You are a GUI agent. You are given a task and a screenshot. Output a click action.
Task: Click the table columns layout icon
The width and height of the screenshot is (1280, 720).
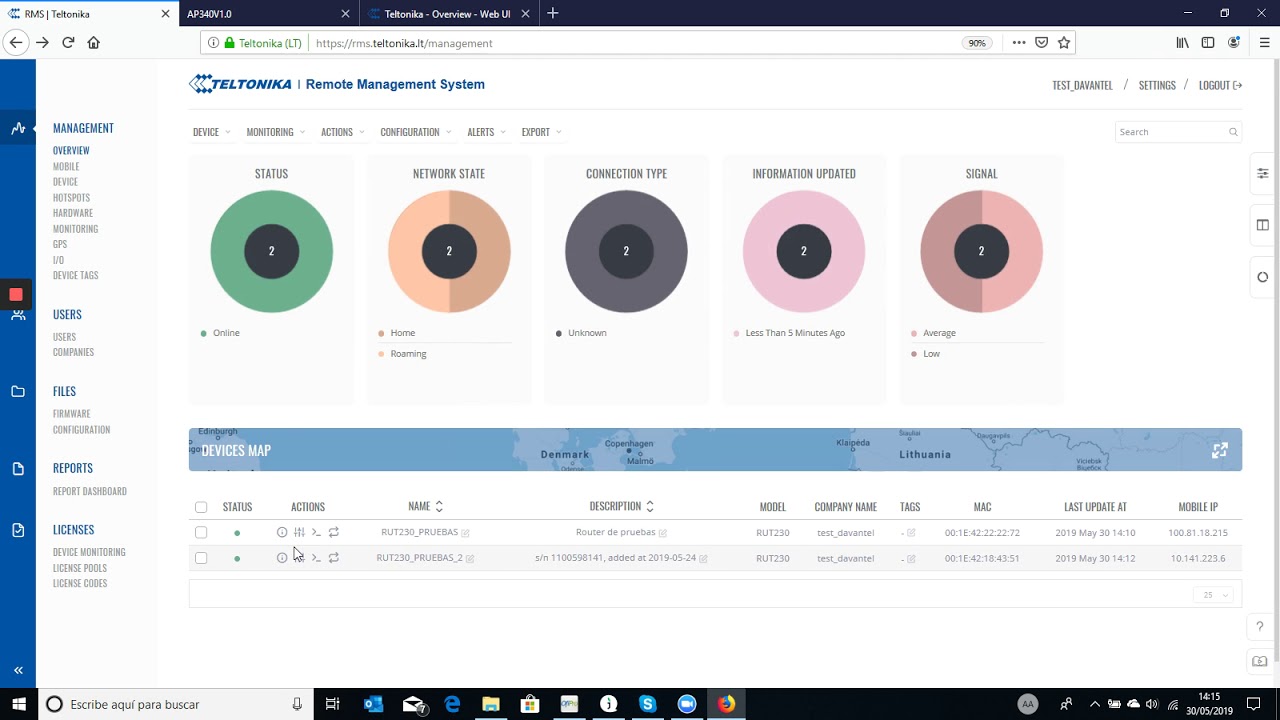pos(1262,226)
